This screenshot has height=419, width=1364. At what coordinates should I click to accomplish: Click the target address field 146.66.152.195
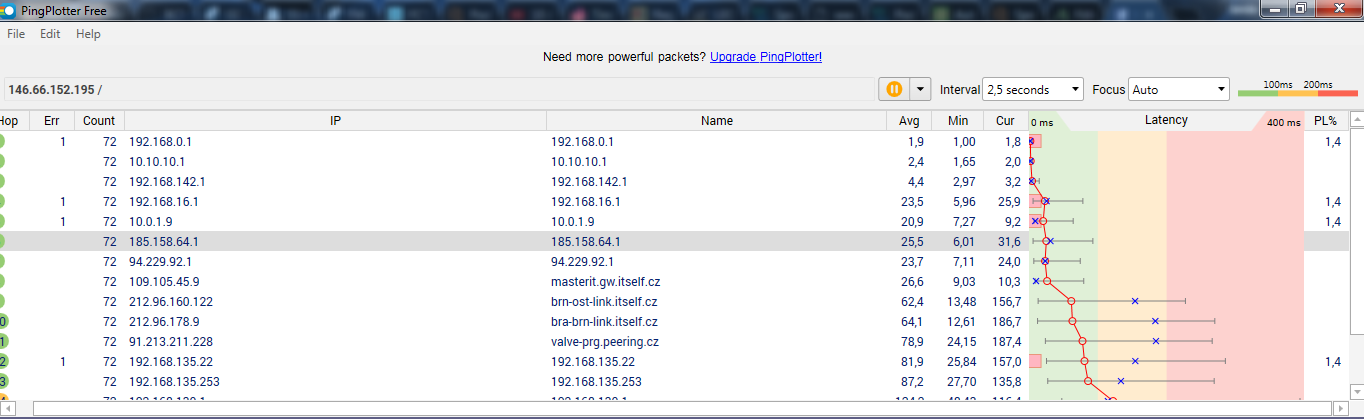coord(440,90)
